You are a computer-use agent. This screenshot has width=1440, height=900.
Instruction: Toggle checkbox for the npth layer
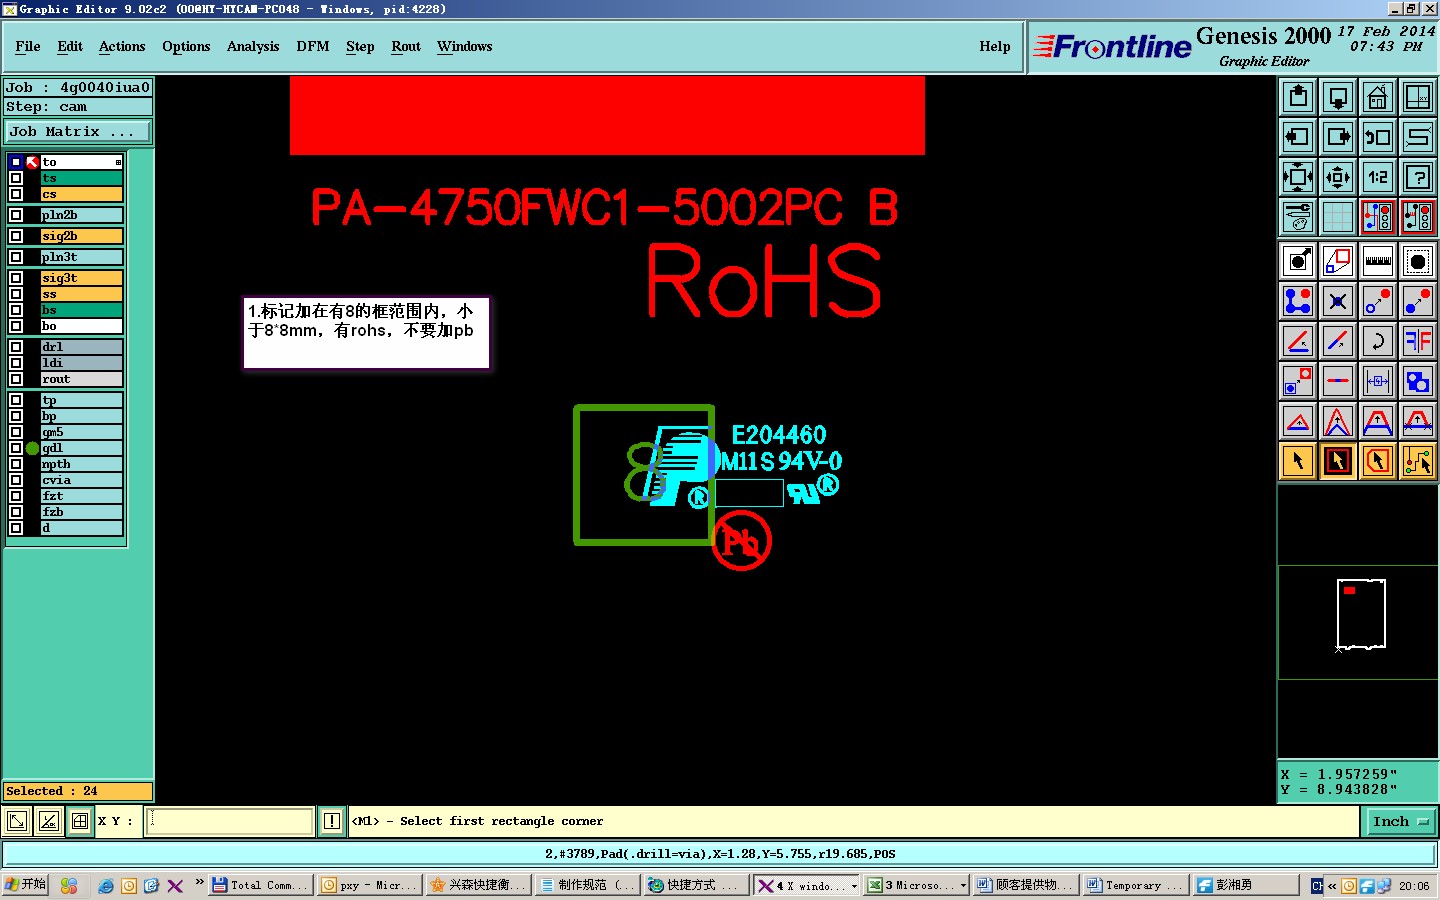coord(16,464)
